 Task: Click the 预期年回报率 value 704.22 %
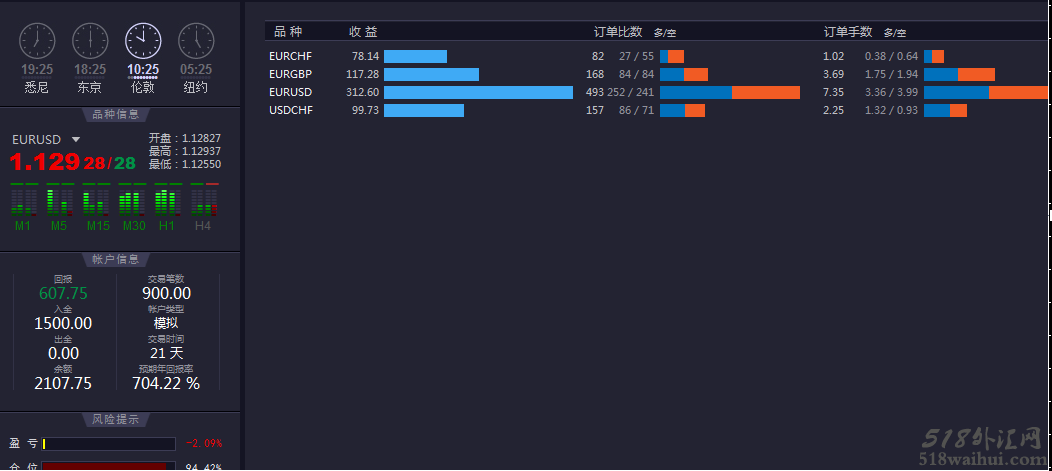tap(166, 383)
